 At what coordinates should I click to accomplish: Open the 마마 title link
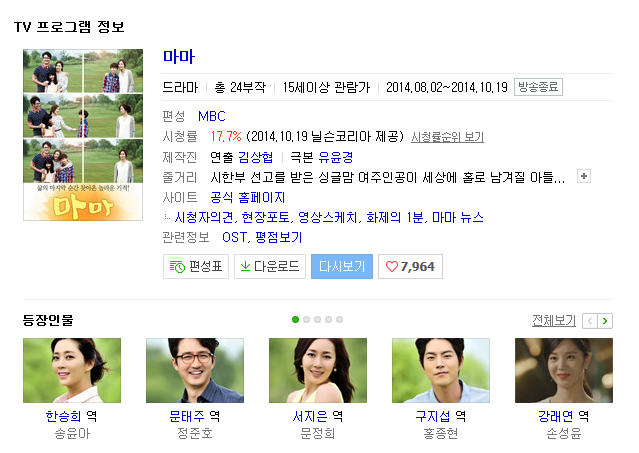[179, 56]
